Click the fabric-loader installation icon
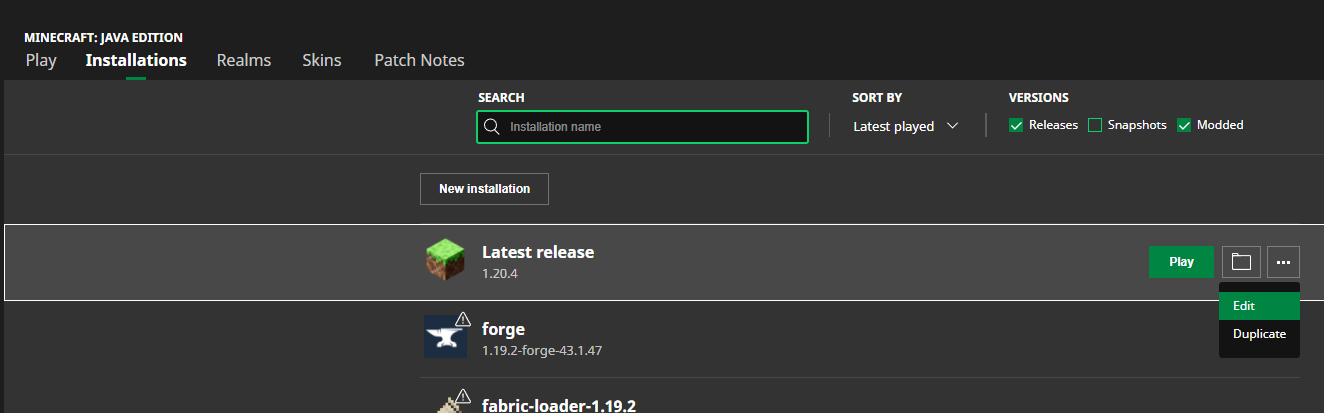This screenshot has width=1324, height=413. tap(443, 405)
